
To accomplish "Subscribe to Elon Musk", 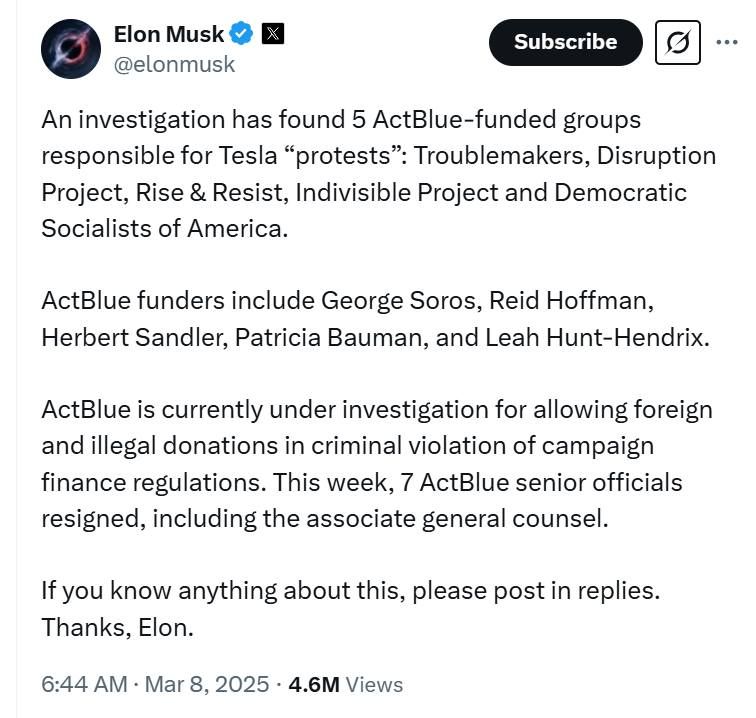I will pos(566,42).
